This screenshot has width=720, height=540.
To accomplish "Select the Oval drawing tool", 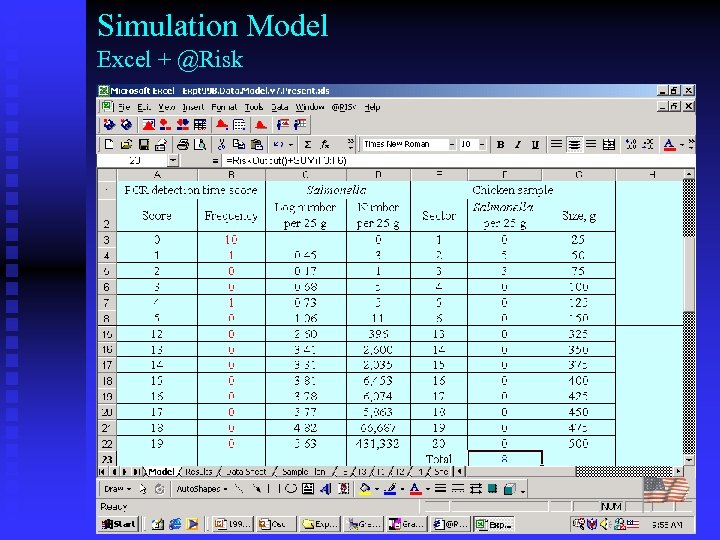I will pos(291,489).
